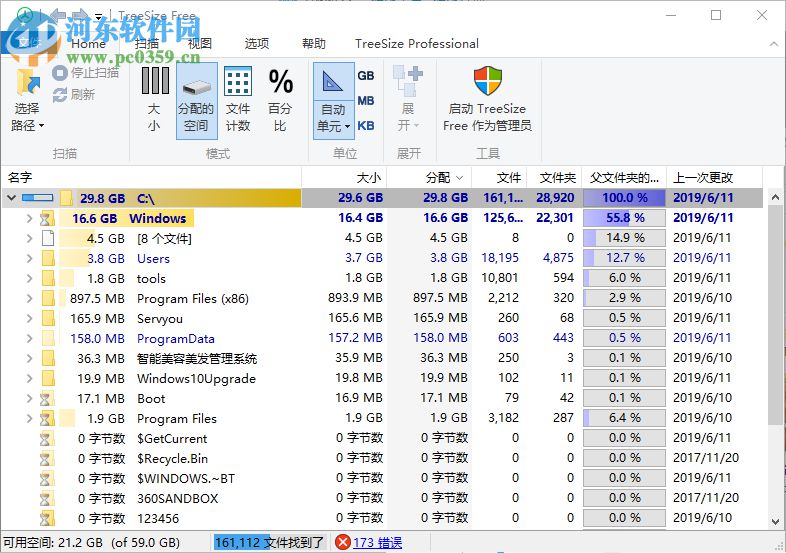The height and width of the screenshot is (553, 786).
Task: Click the Windows folder hourglass icon
Action: pyautogui.click(x=47, y=218)
